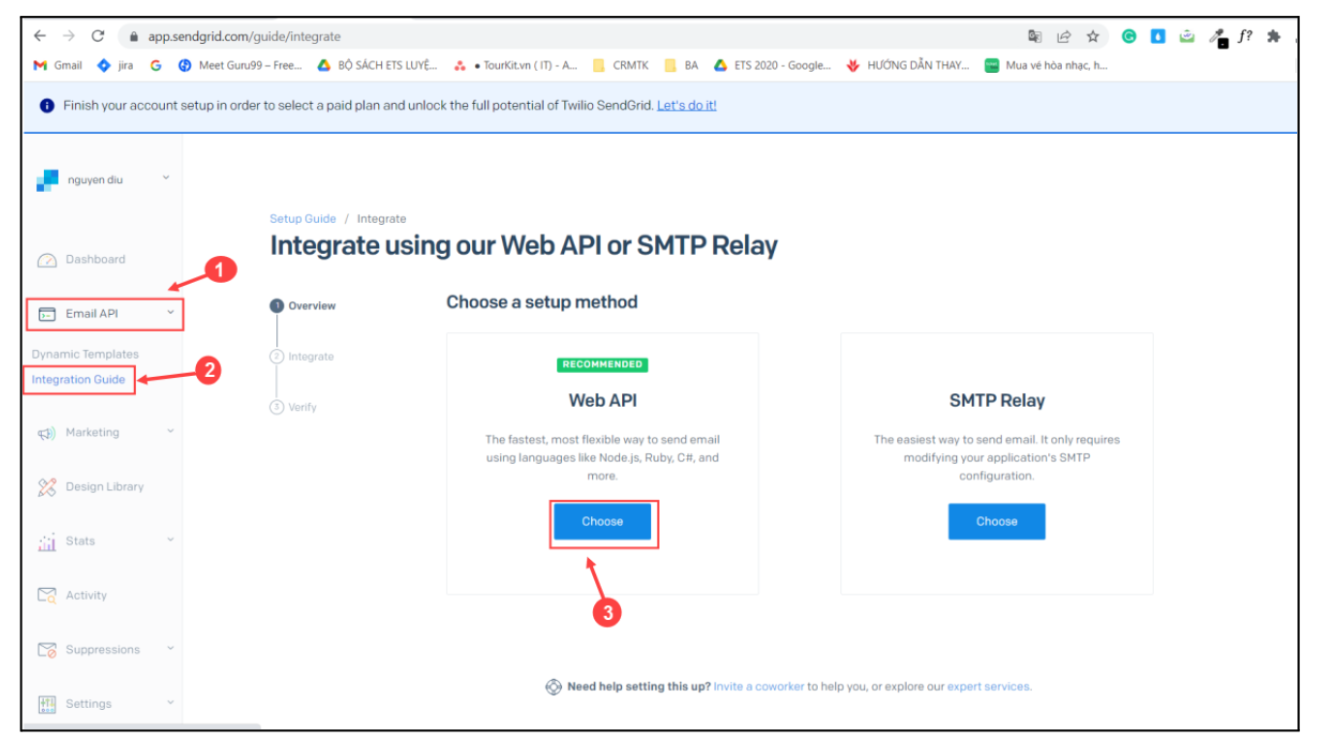Viewport: 1320px width, 749px height.
Task: Open the Google 'G' bookmark
Action: (156, 66)
